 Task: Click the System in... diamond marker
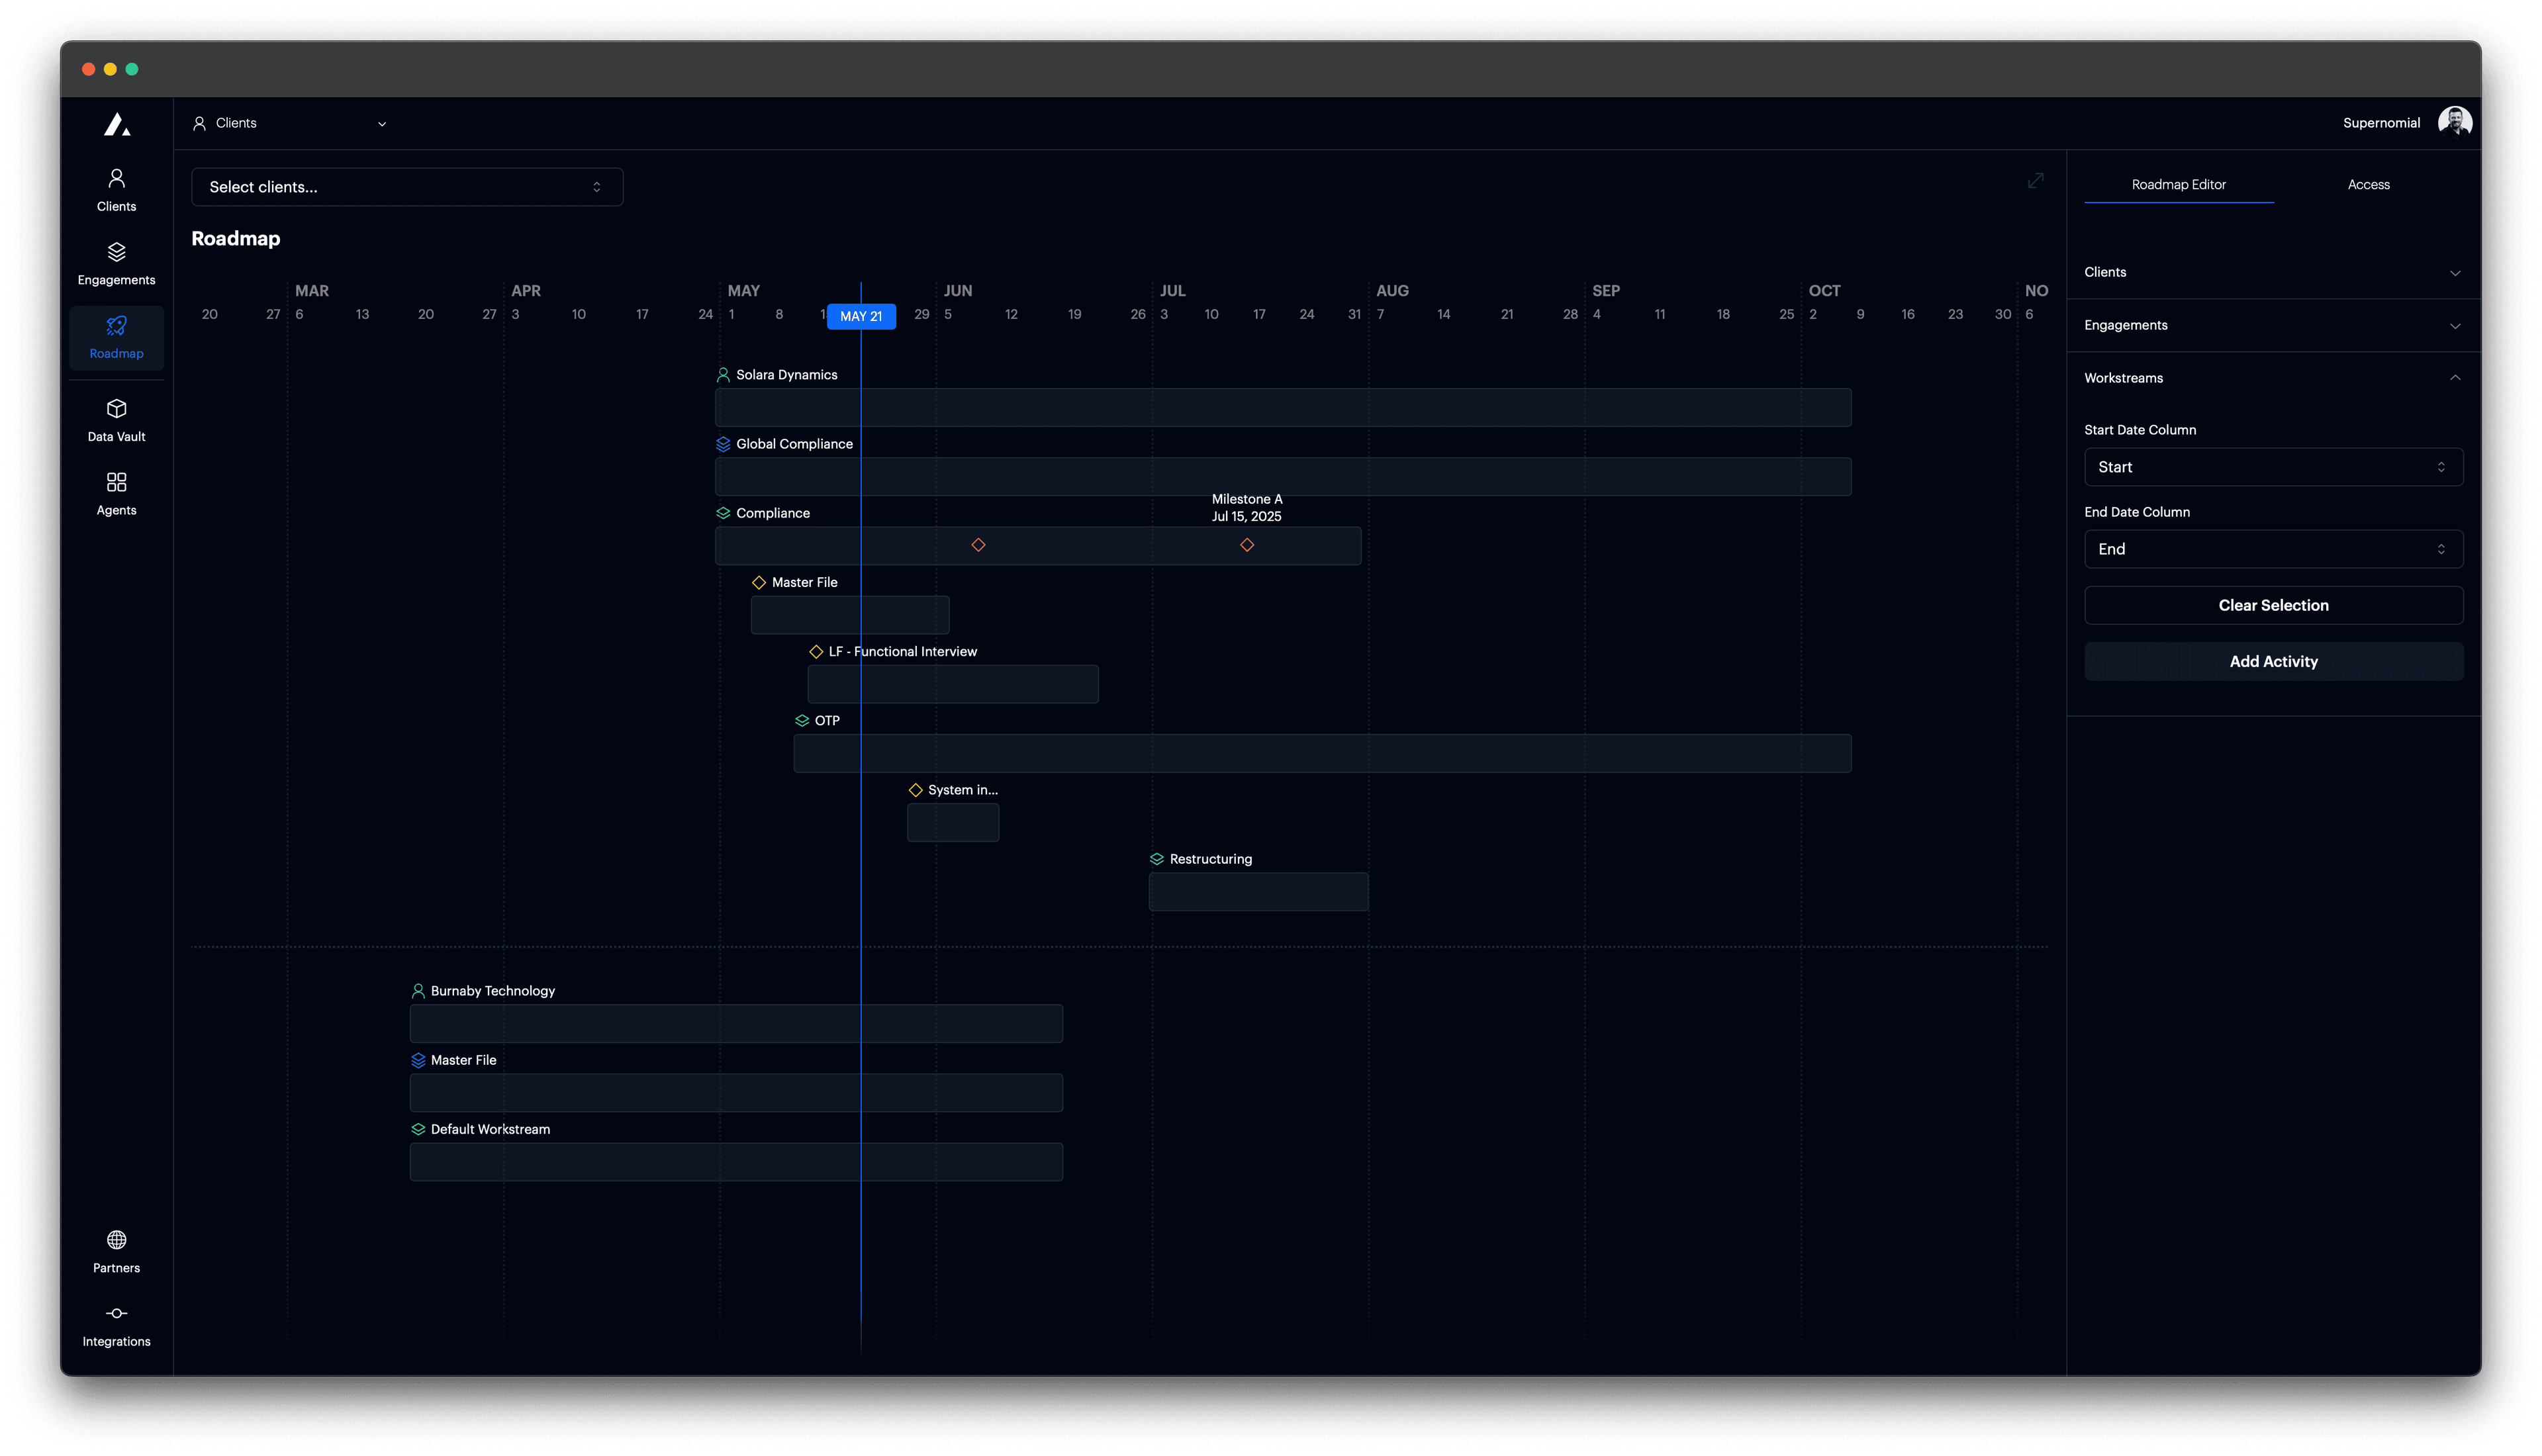coord(916,789)
